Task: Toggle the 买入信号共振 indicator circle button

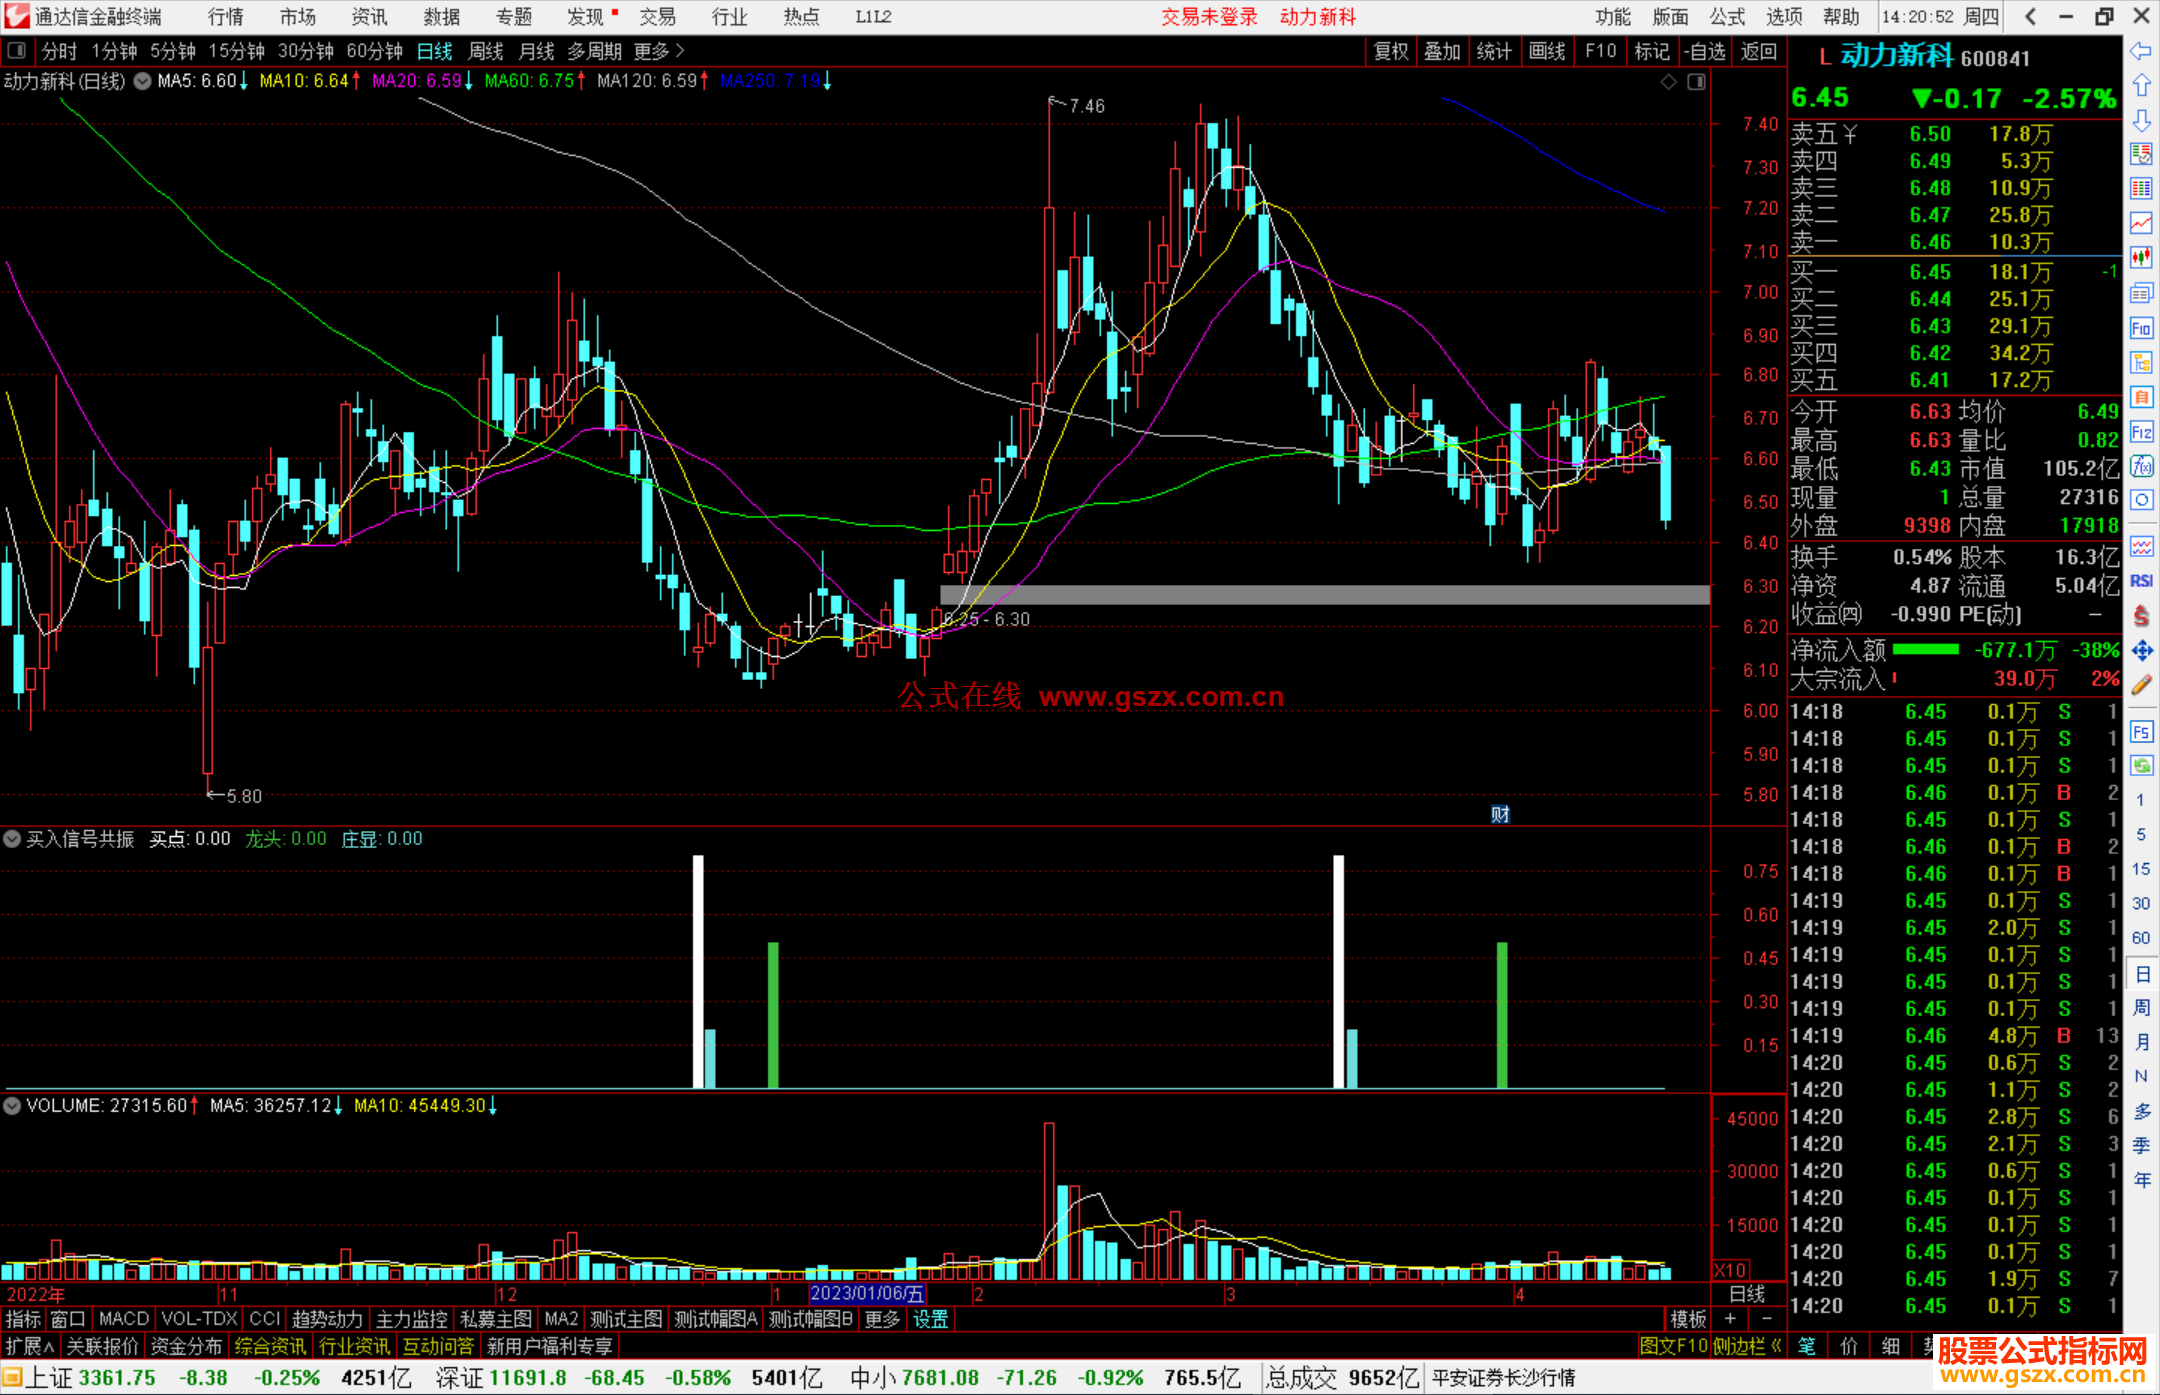Action: point(13,839)
